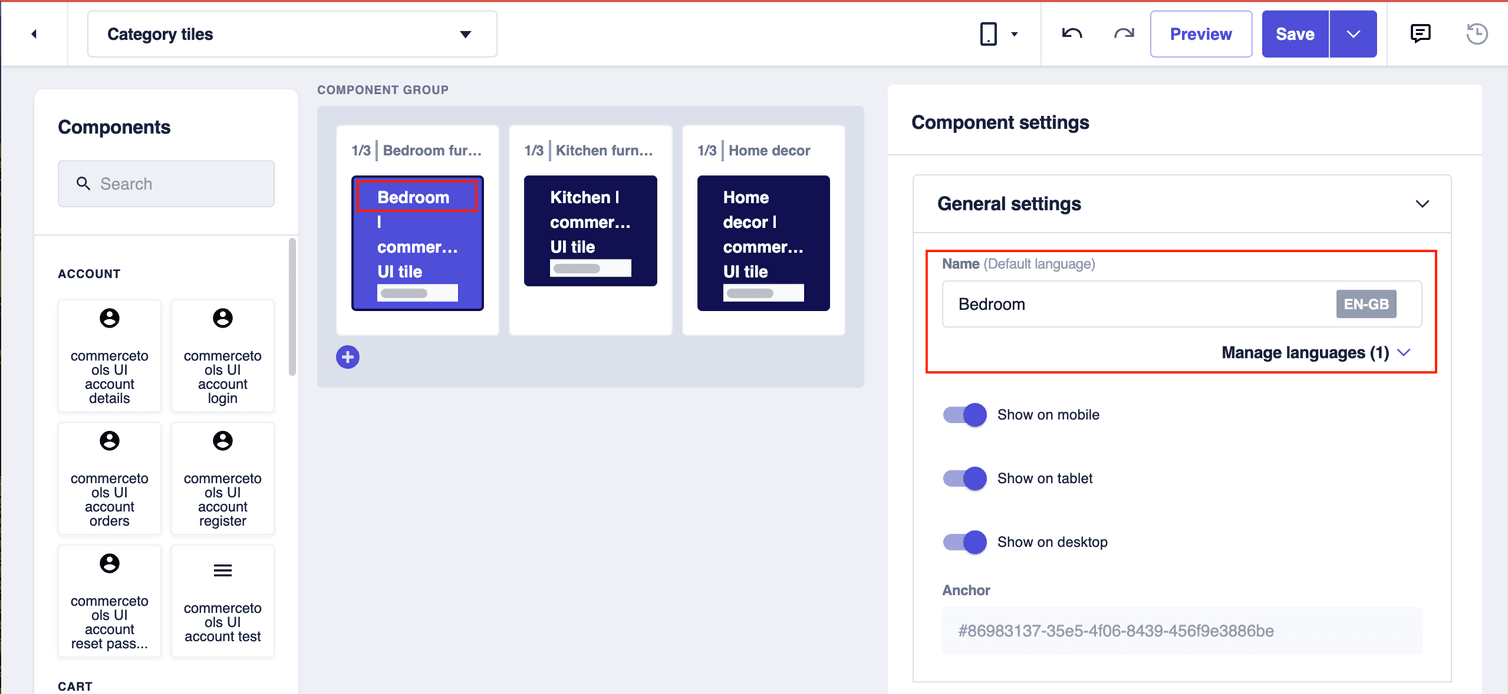Open comments via the speech bubble icon
The height and width of the screenshot is (694, 1508).
1421,33
